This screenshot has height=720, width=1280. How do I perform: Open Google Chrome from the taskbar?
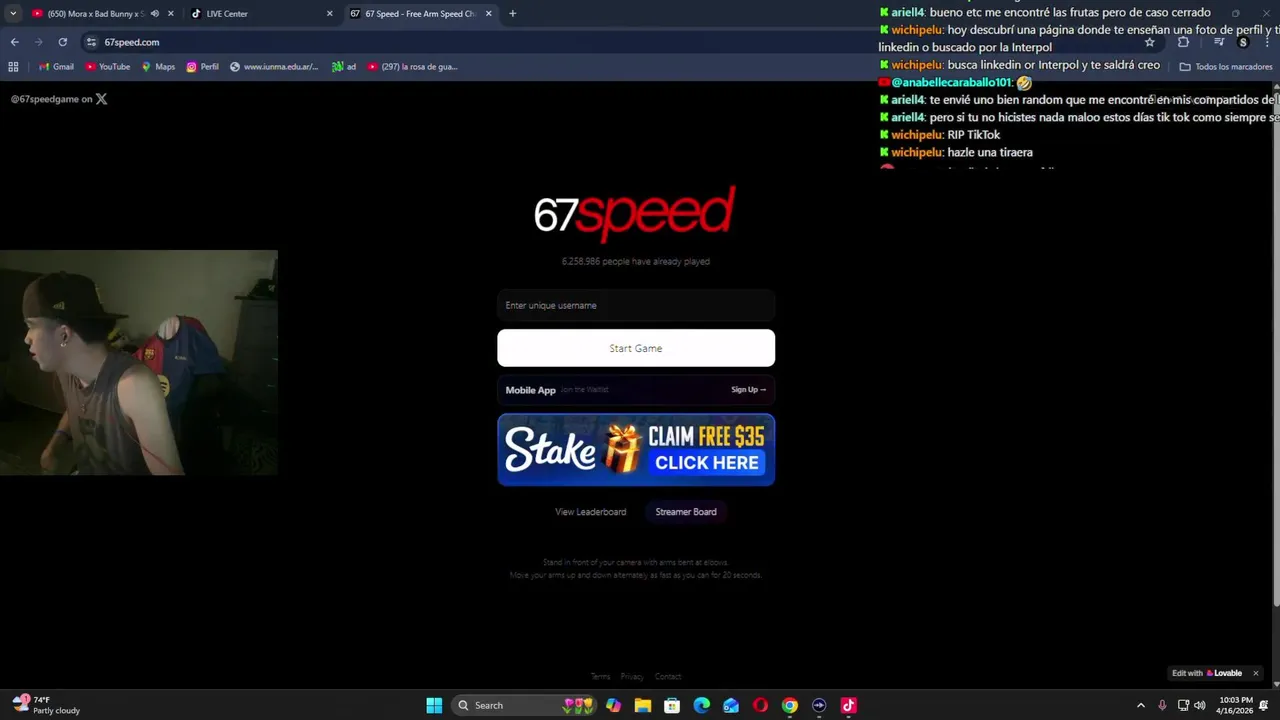(x=790, y=705)
